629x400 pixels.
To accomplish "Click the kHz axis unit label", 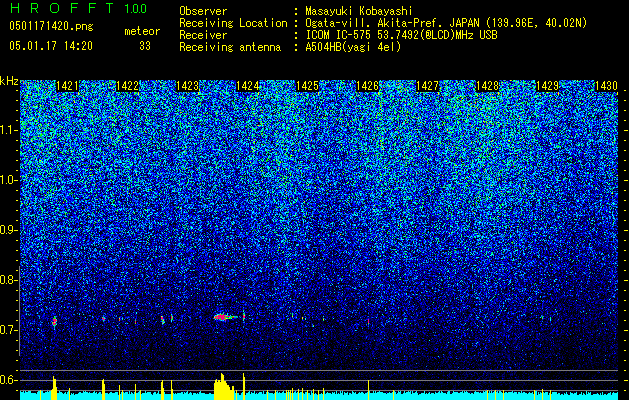I will (9, 81).
